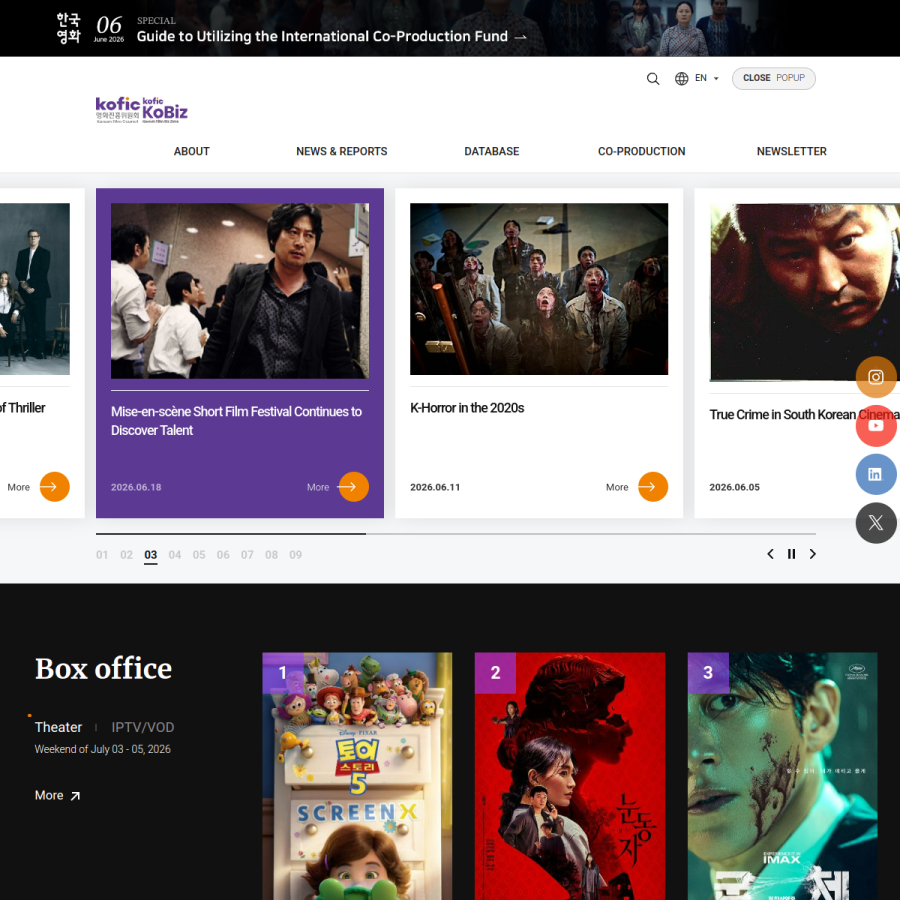Click the K-Horror zombie thumbnail
This screenshot has height=900, width=900.
click(x=539, y=289)
